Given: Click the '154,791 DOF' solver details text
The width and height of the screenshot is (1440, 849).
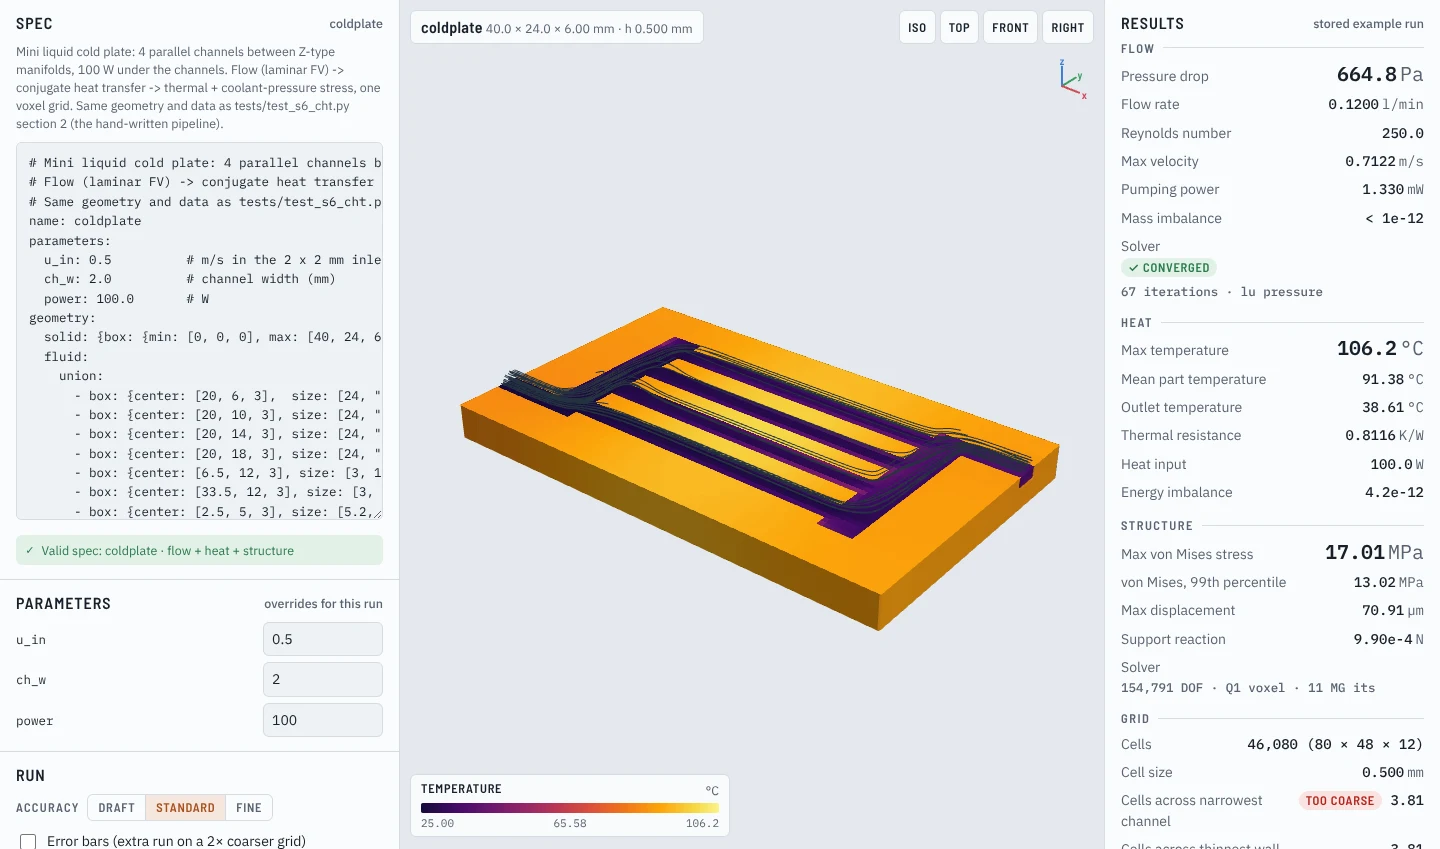Looking at the screenshot, I should point(1248,688).
